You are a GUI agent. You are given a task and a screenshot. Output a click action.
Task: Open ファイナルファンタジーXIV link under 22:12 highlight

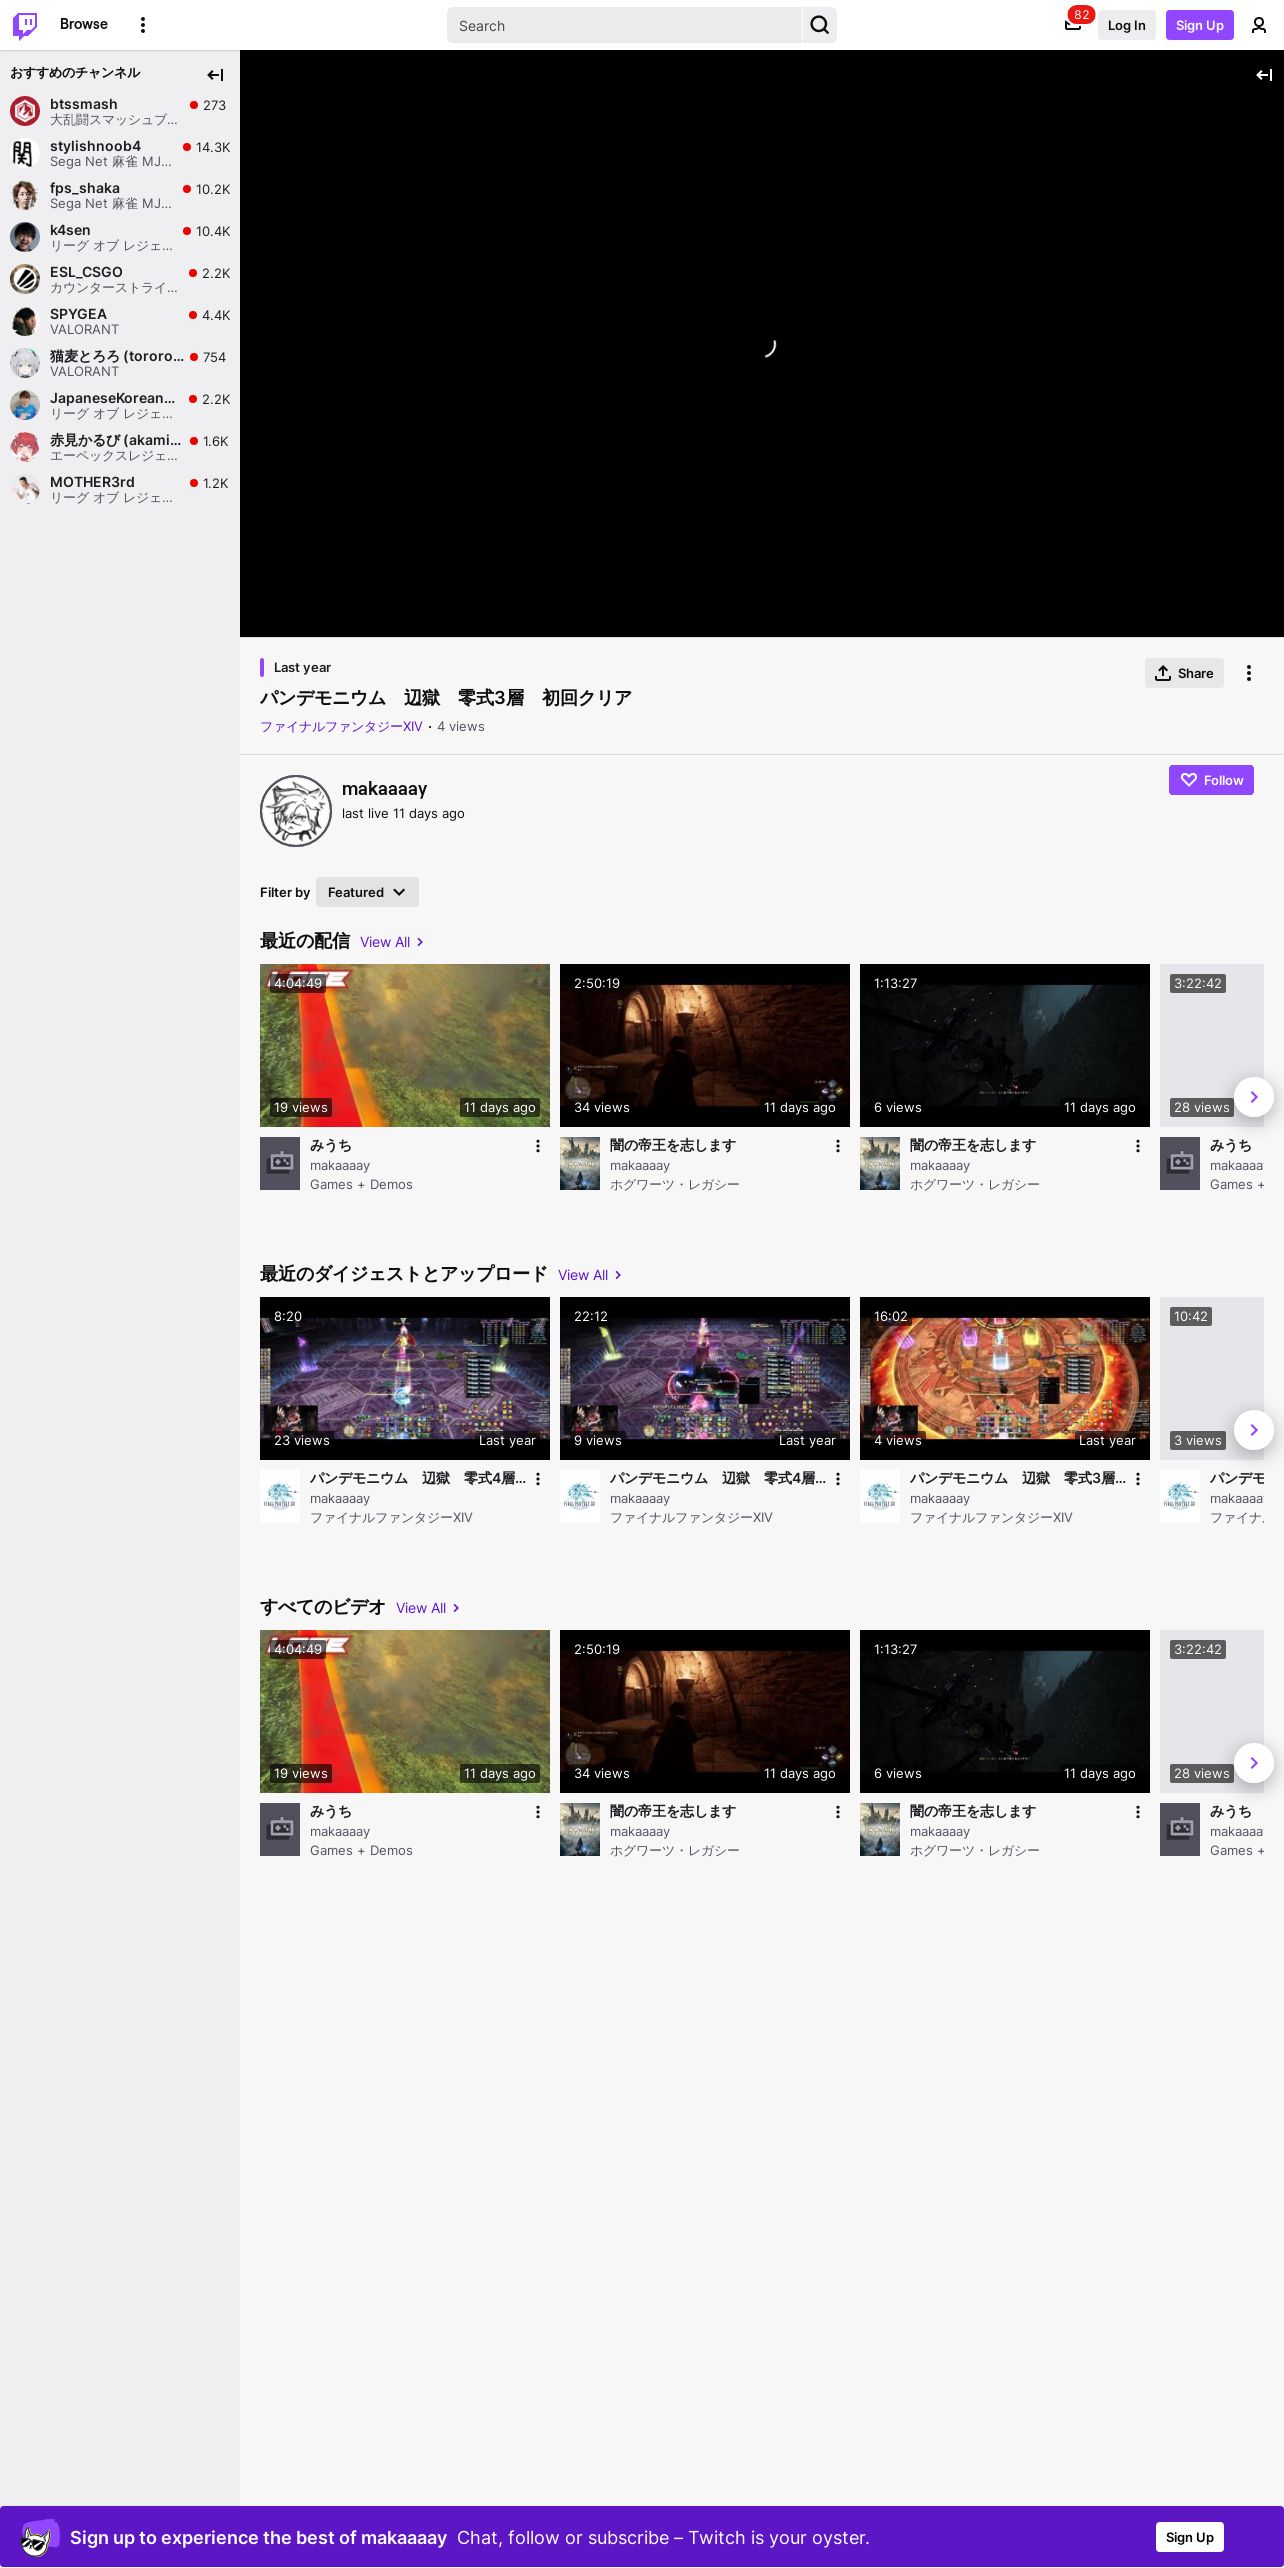(x=691, y=1518)
